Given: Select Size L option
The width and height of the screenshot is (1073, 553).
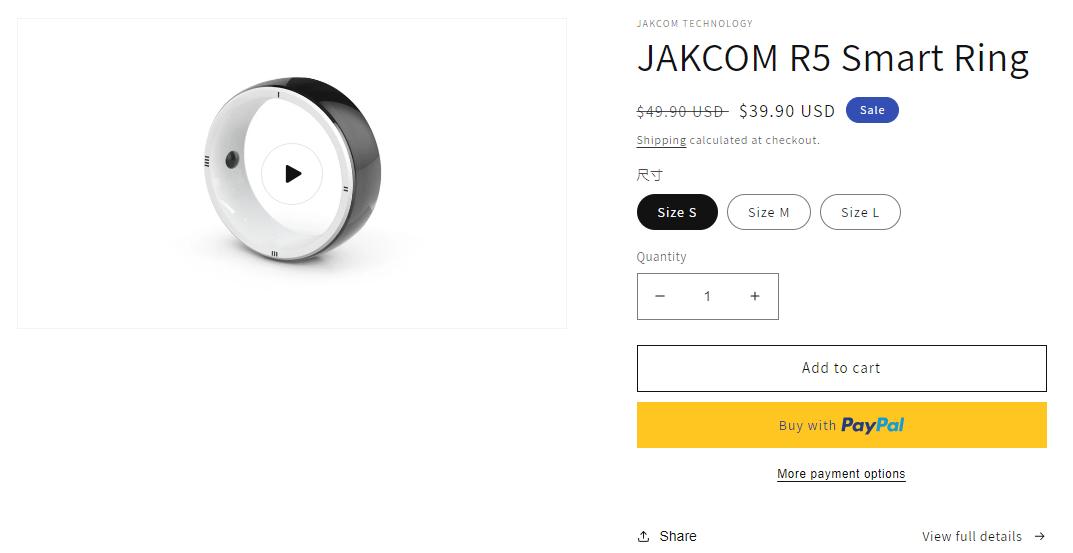Looking at the screenshot, I should [x=860, y=212].
